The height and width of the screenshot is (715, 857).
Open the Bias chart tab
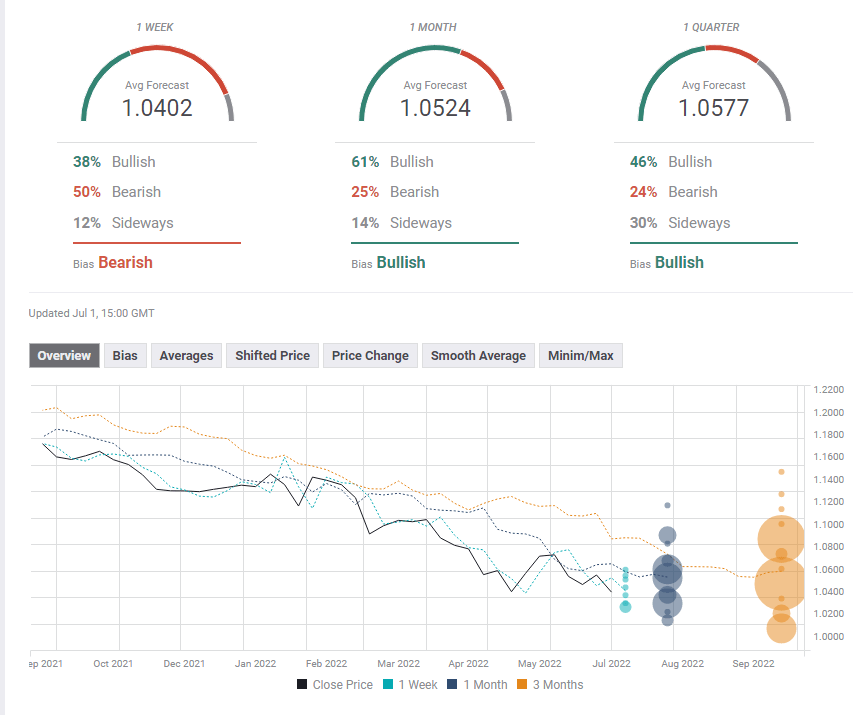coord(125,355)
